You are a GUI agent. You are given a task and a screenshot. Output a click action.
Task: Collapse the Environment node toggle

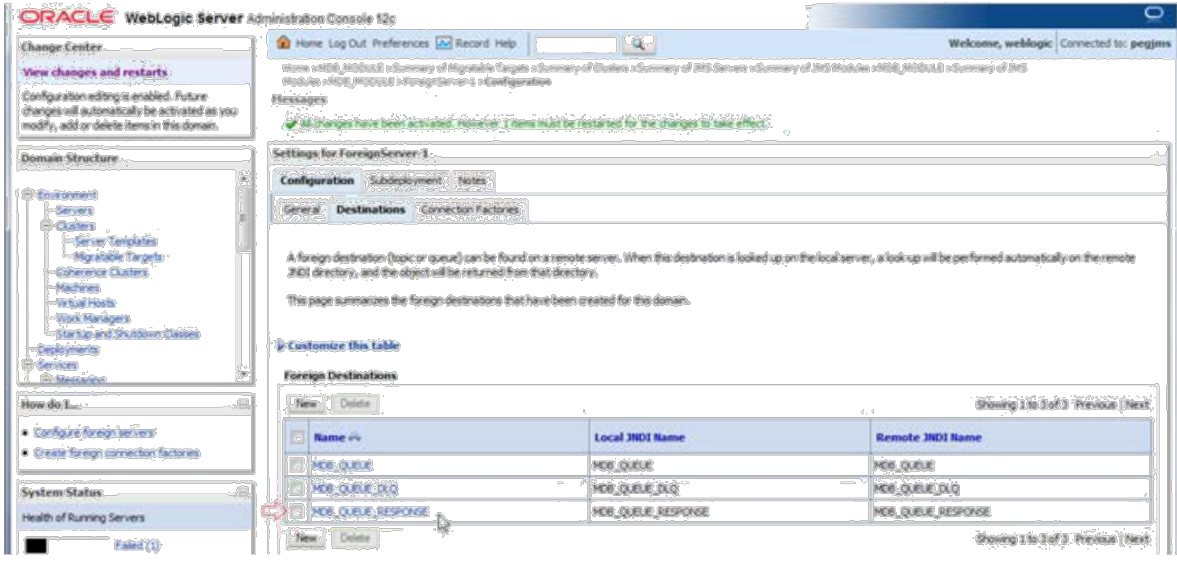point(28,194)
